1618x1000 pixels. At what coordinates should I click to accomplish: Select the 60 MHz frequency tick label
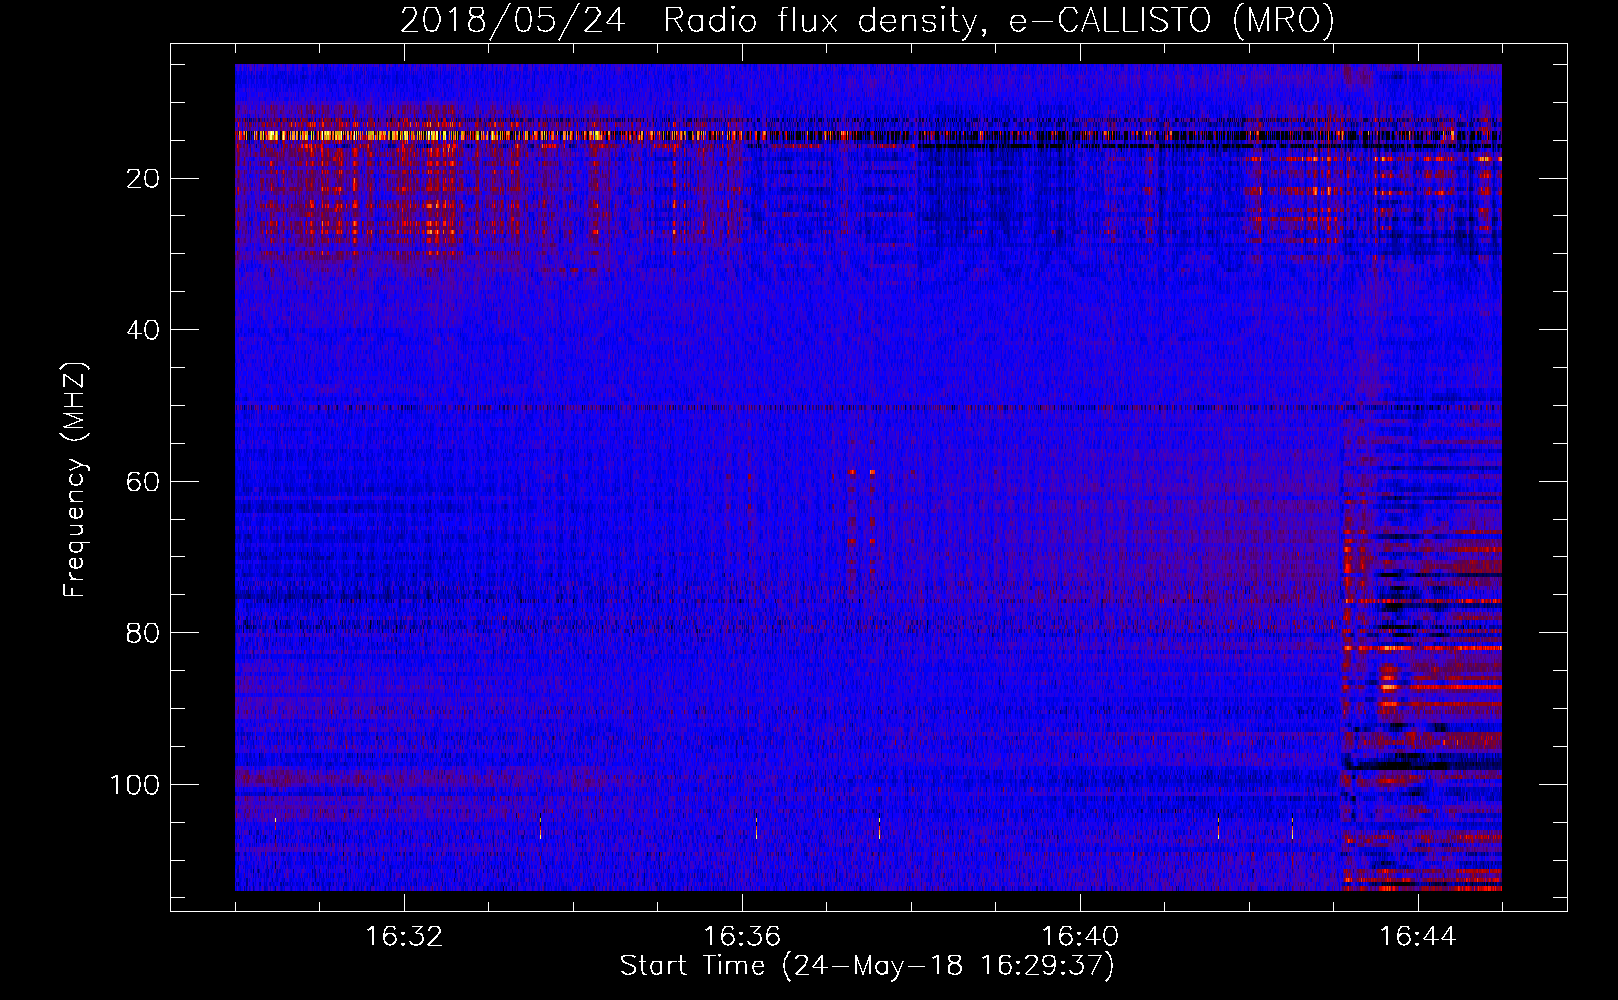pos(143,482)
